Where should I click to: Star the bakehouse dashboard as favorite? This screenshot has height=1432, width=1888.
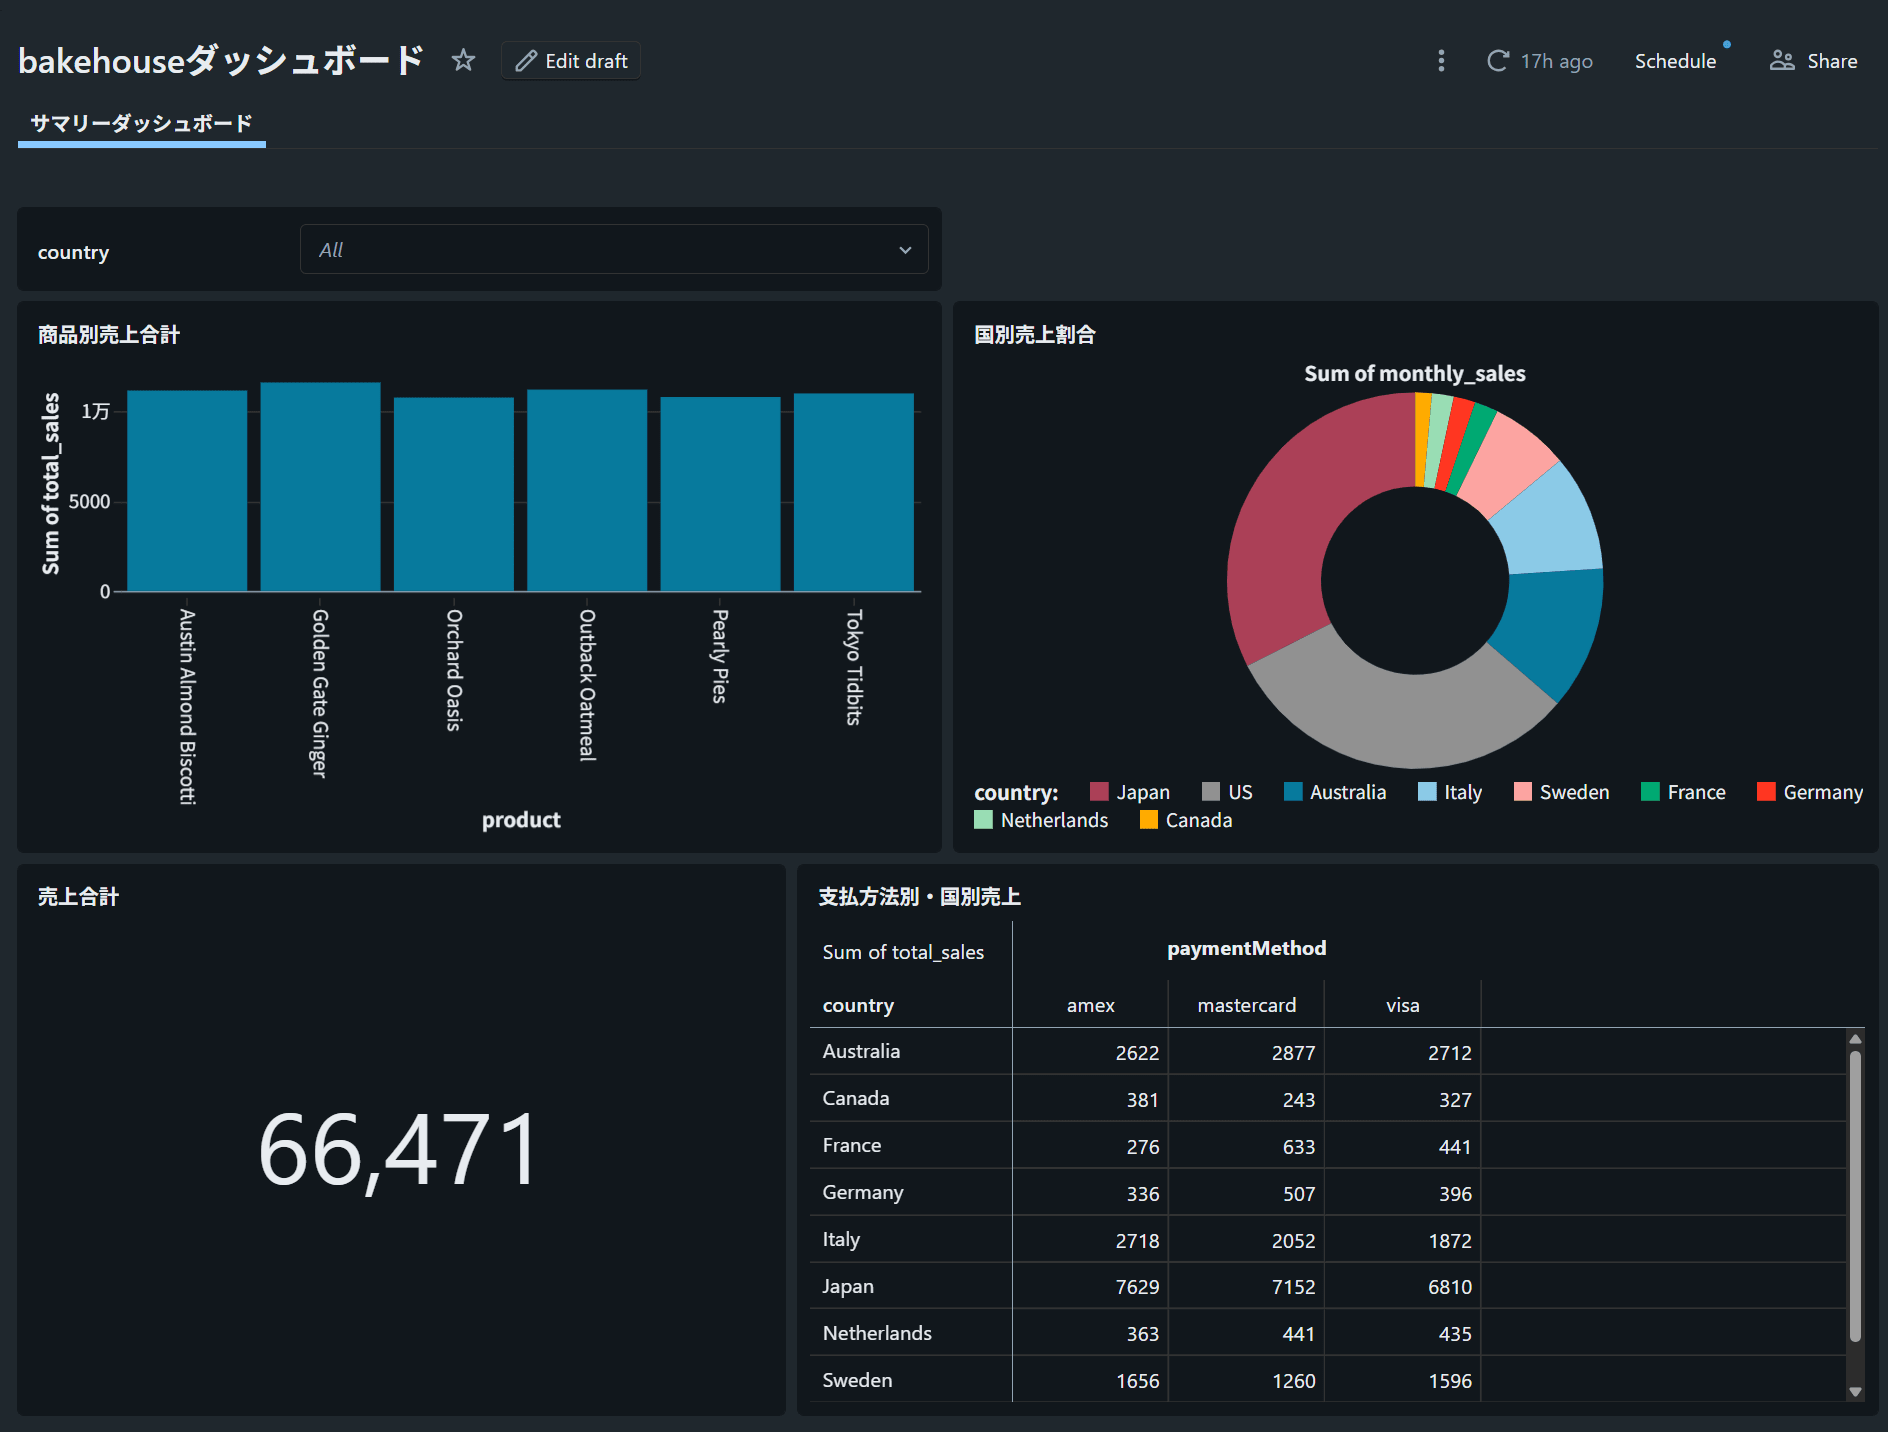point(463,61)
